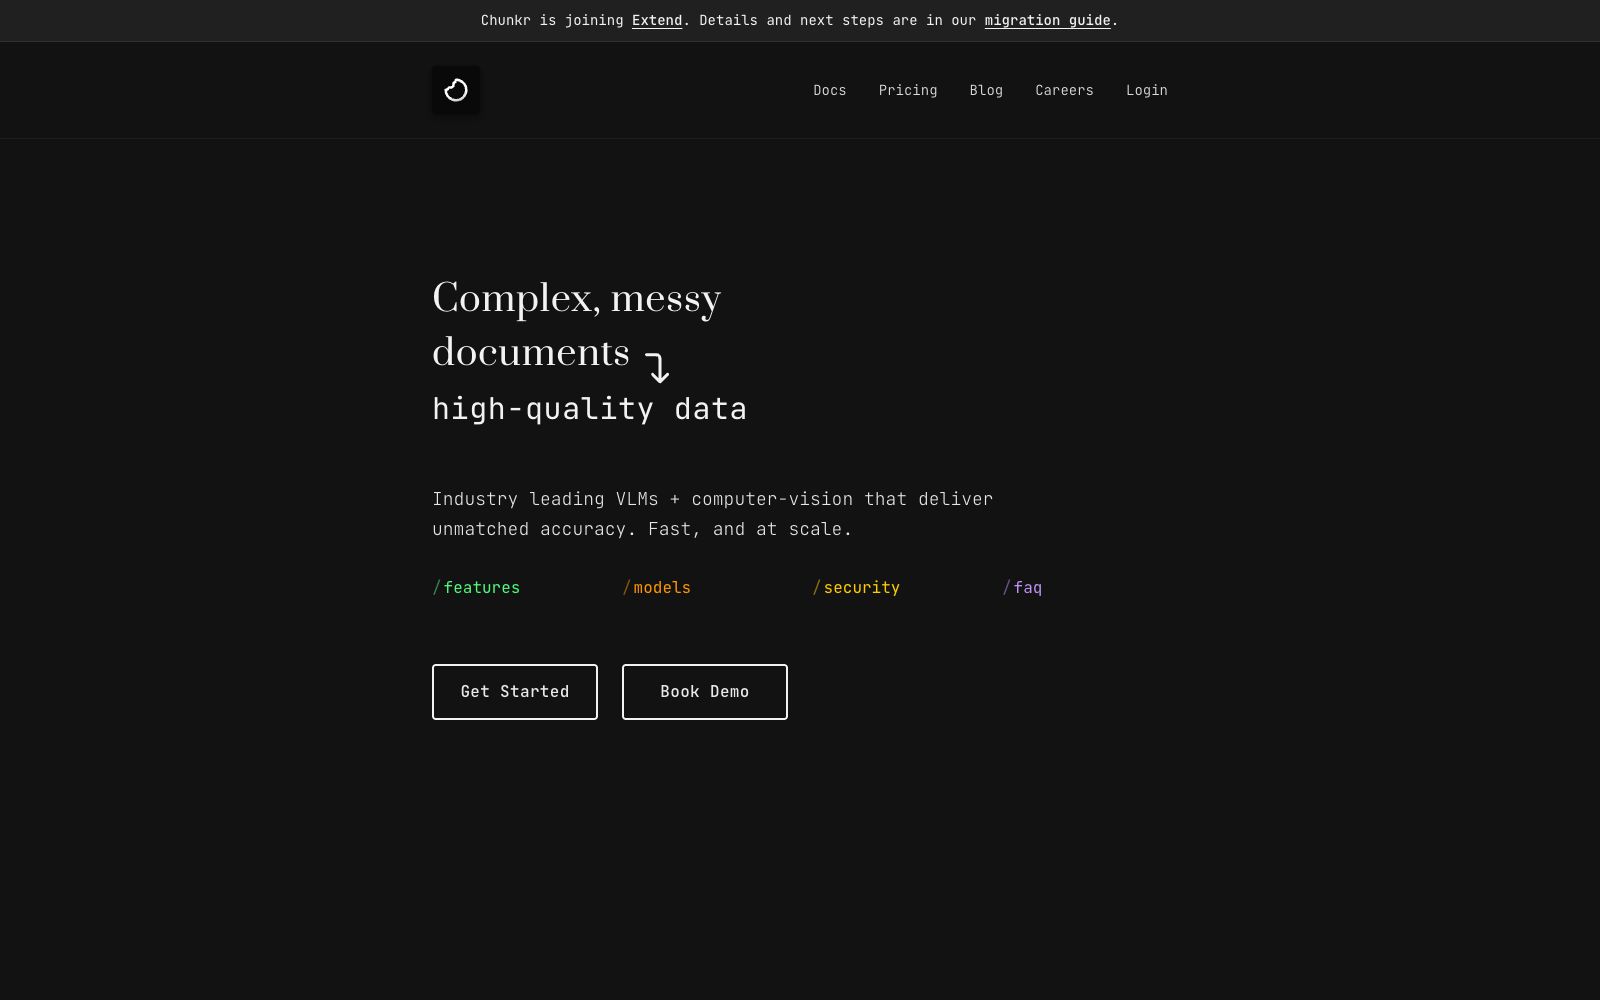Jump to the /models section

[x=656, y=588]
